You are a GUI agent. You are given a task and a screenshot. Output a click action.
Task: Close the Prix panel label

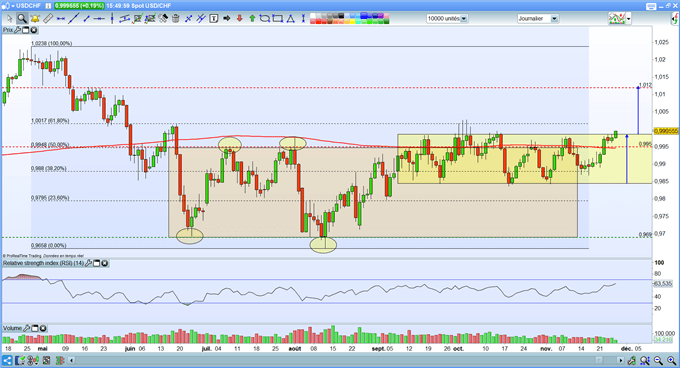pyautogui.click(x=33, y=30)
